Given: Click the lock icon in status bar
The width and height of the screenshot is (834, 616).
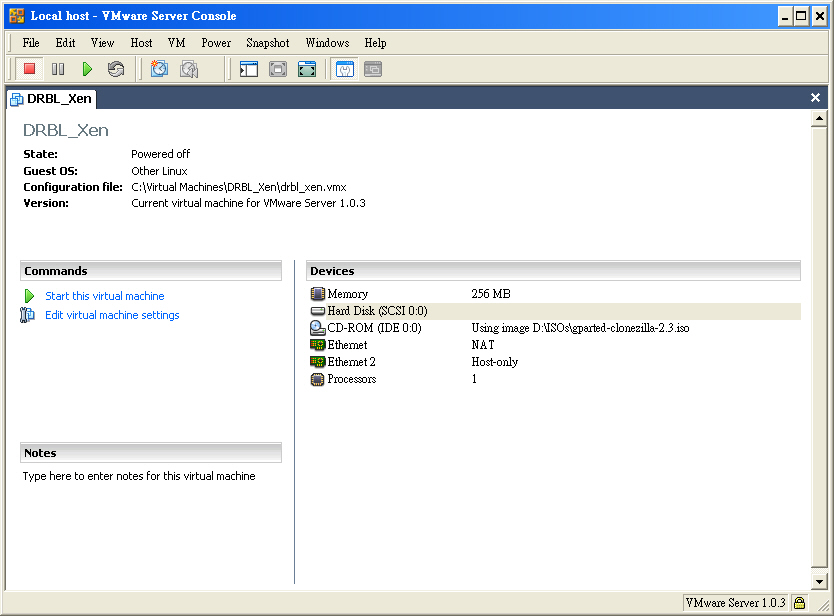Looking at the screenshot, I should pyautogui.click(x=799, y=603).
